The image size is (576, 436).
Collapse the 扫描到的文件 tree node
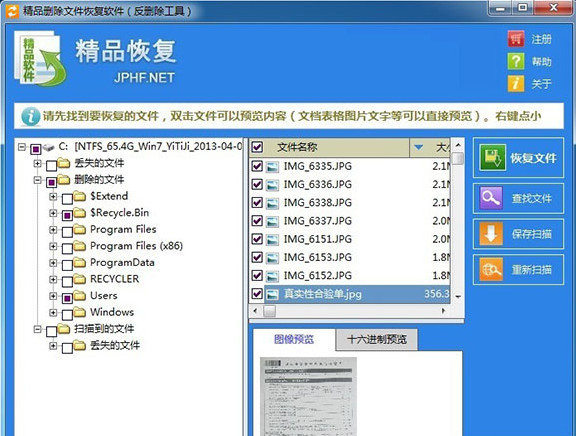coord(37,329)
